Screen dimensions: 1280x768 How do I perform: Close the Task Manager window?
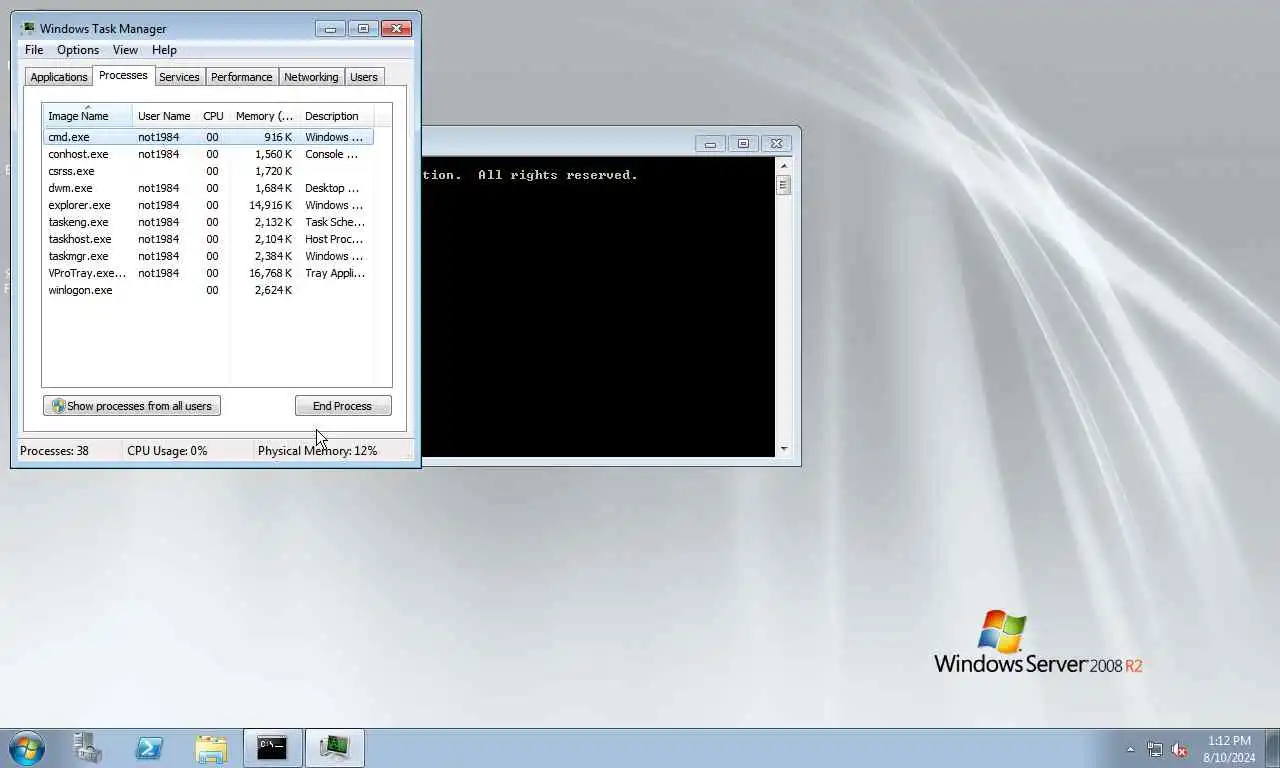(x=396, y=29)
